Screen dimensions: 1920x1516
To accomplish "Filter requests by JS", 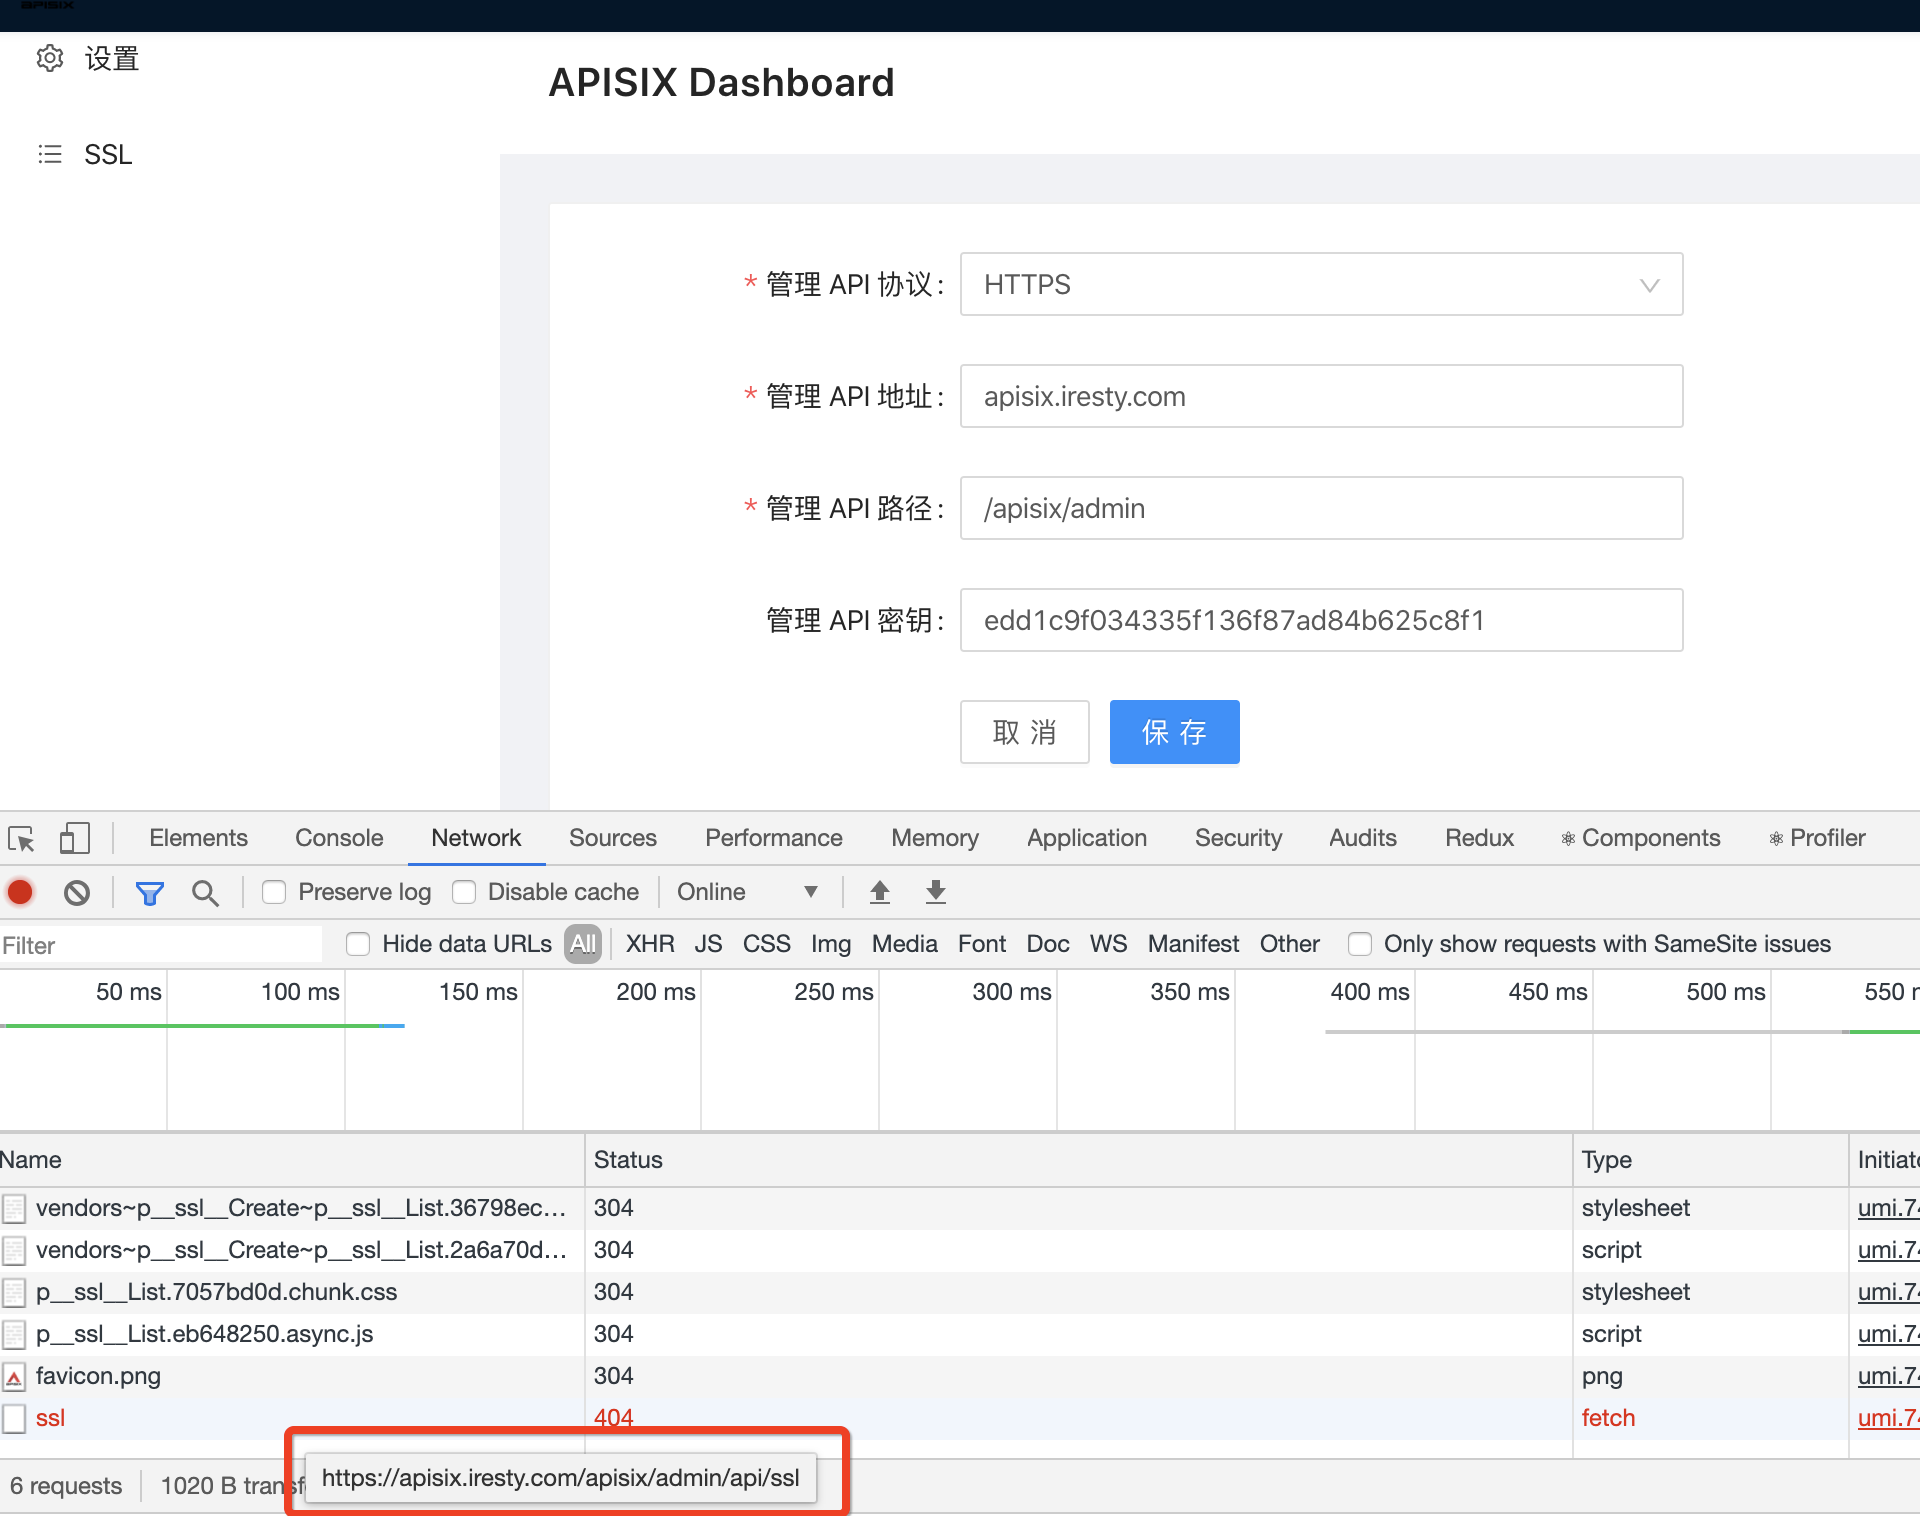I will 708,944.
